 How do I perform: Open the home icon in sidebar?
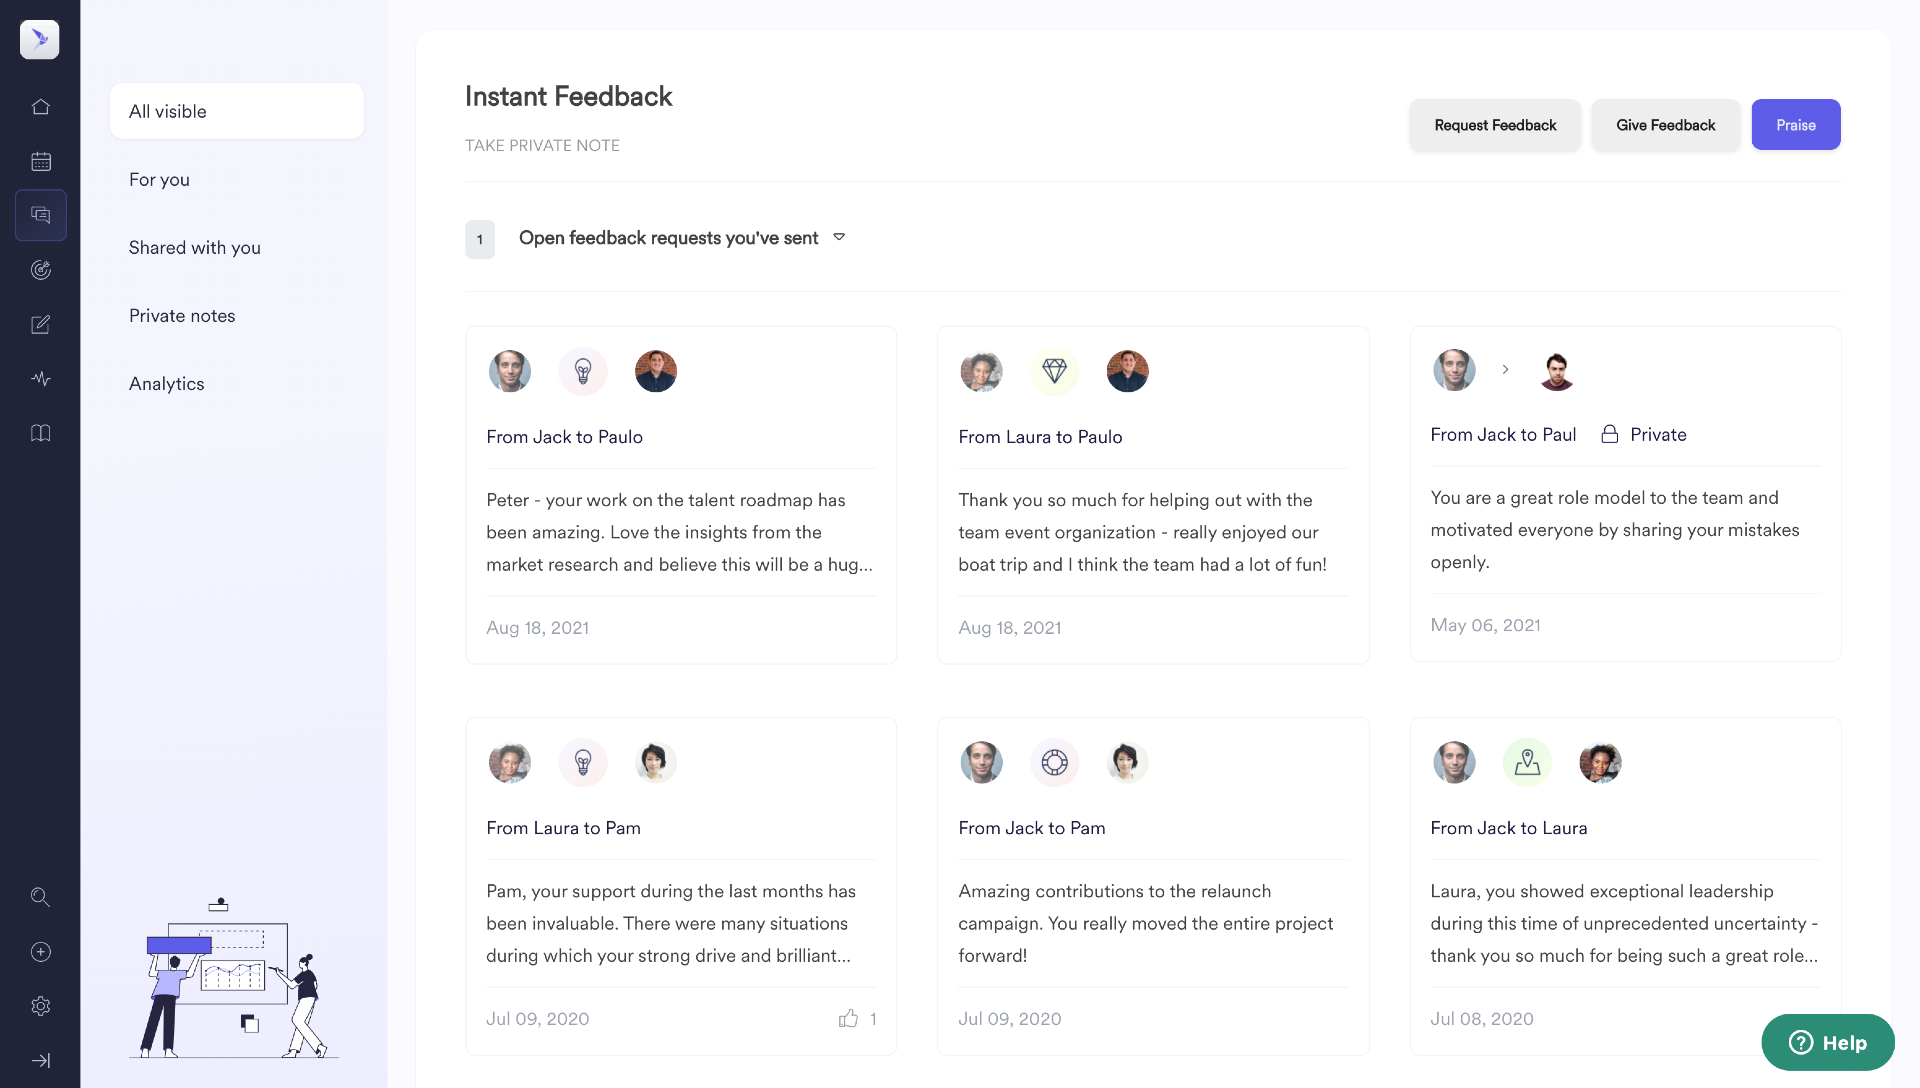pyautogui.click(x=40, y=107)
